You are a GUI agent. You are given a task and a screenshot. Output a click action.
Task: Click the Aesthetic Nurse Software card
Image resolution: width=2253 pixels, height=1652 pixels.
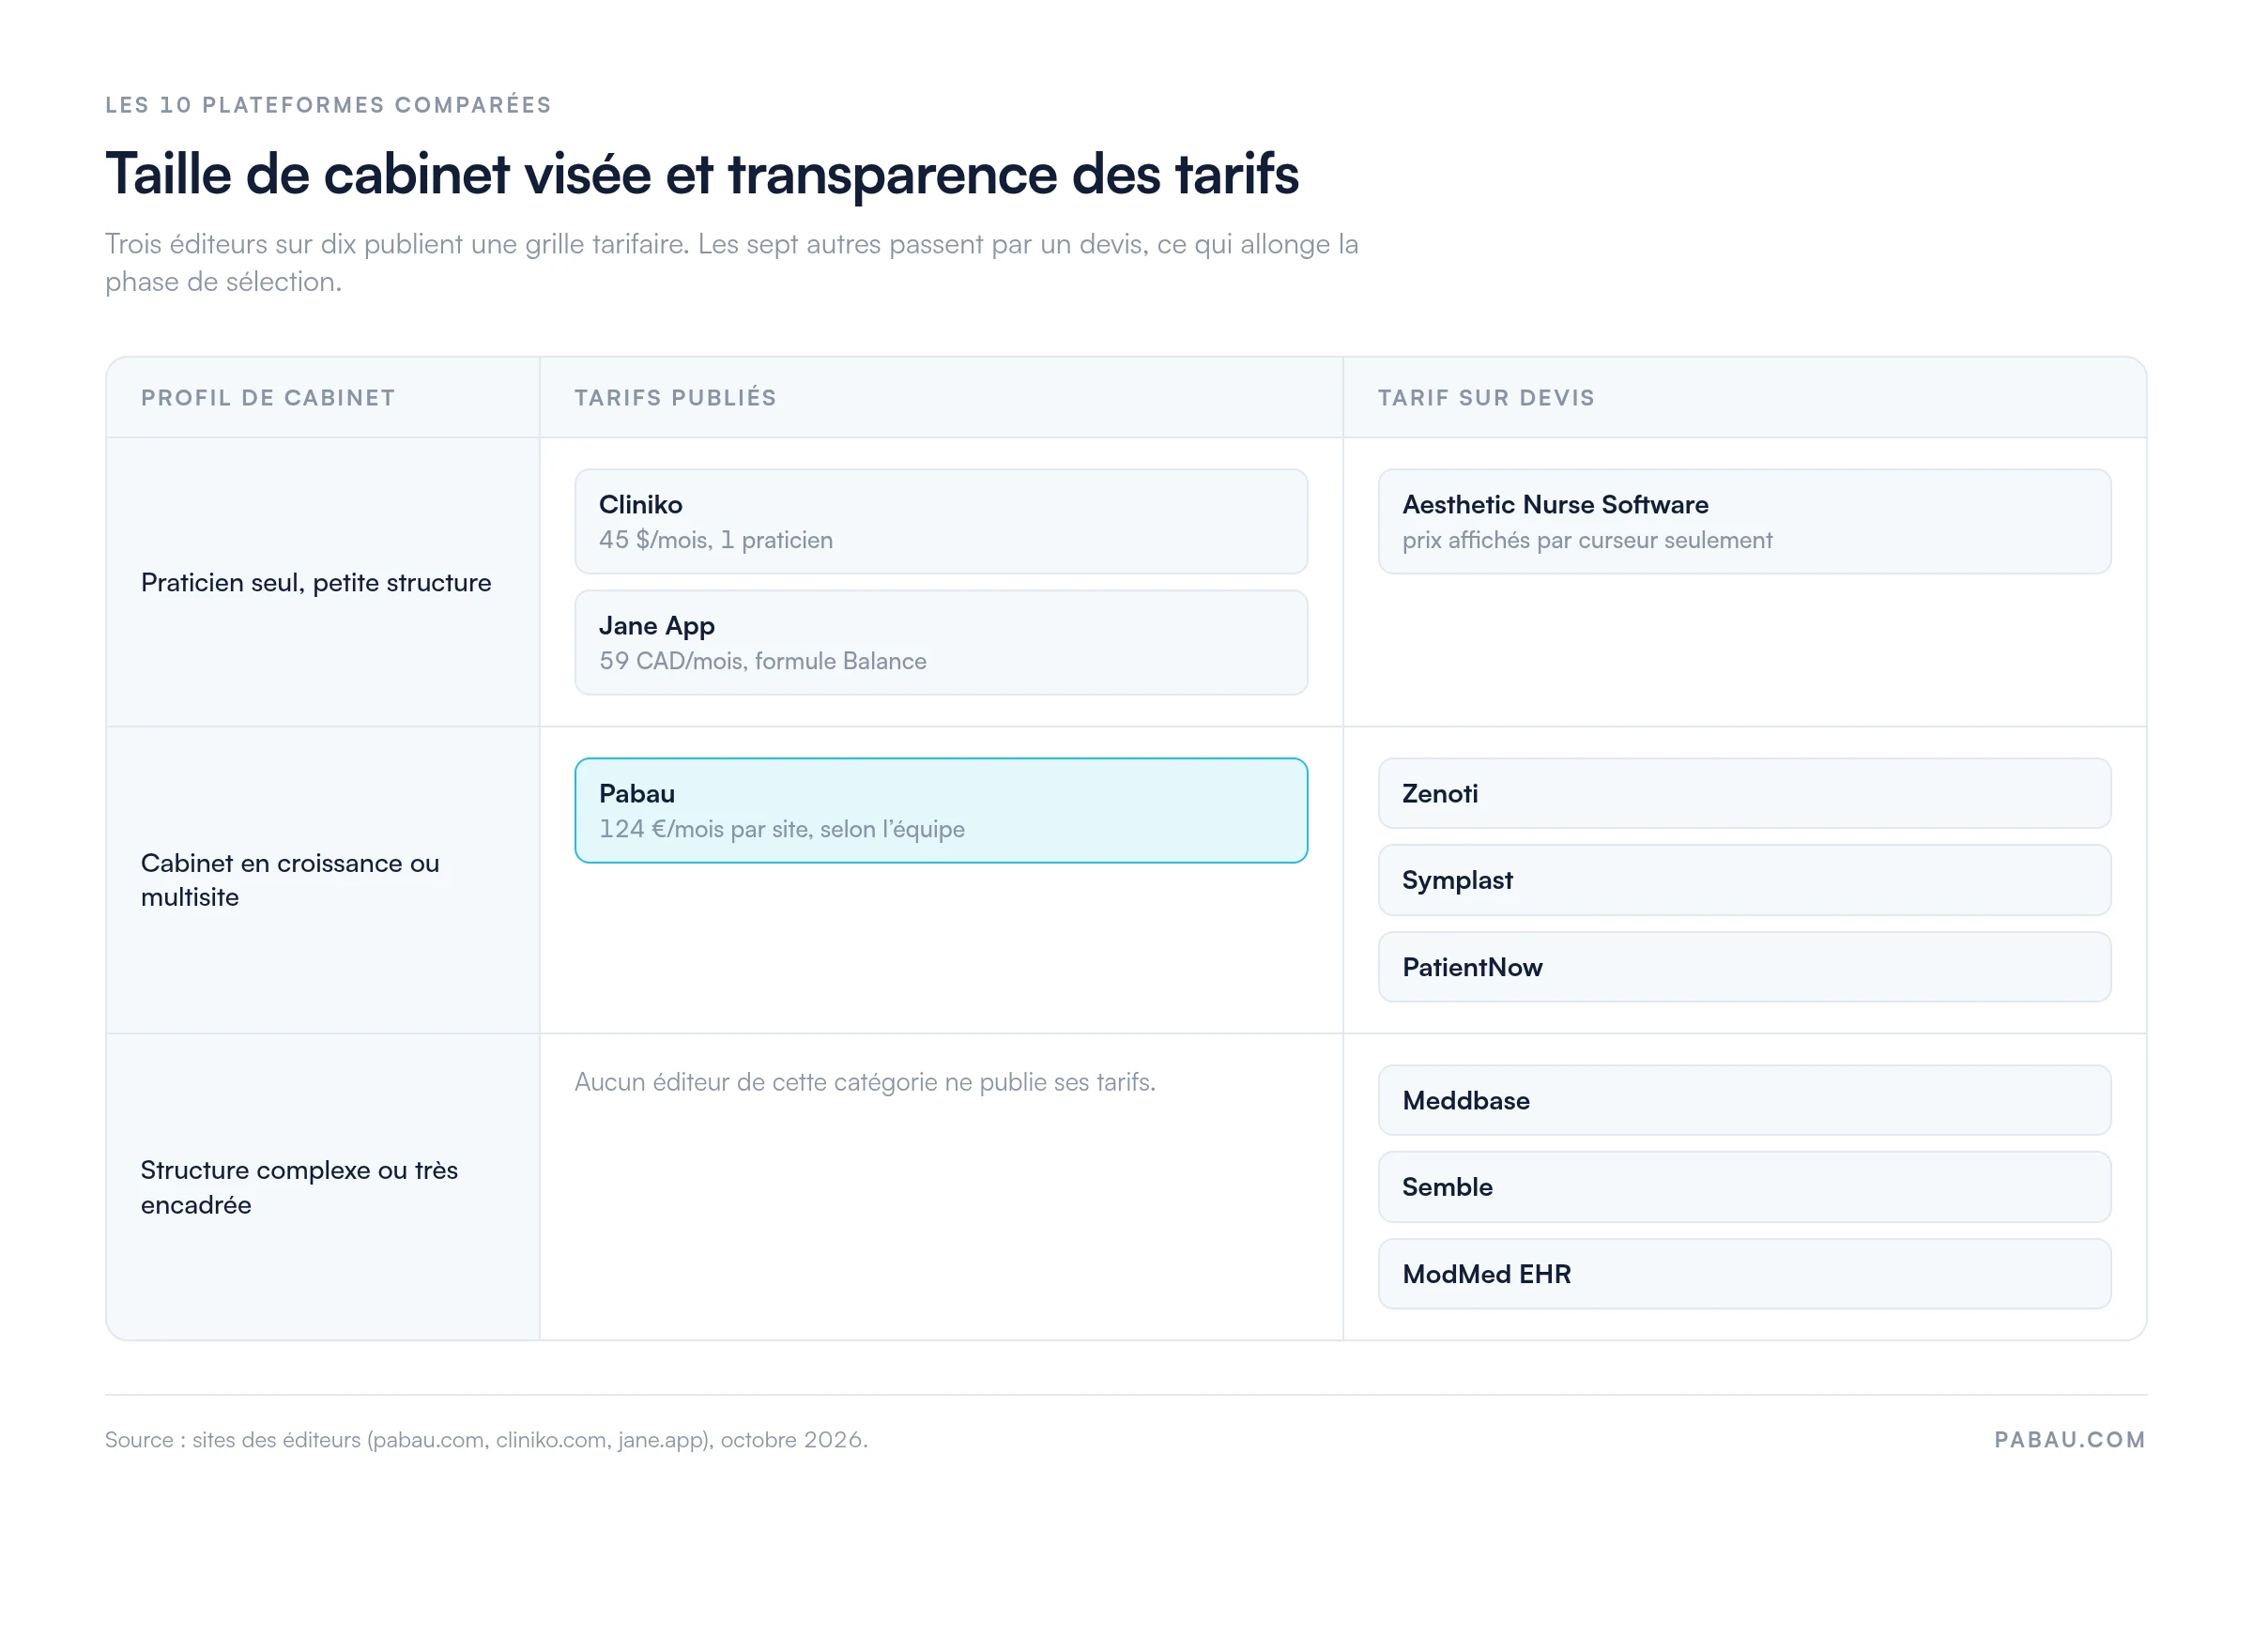tap(1744, 521)
